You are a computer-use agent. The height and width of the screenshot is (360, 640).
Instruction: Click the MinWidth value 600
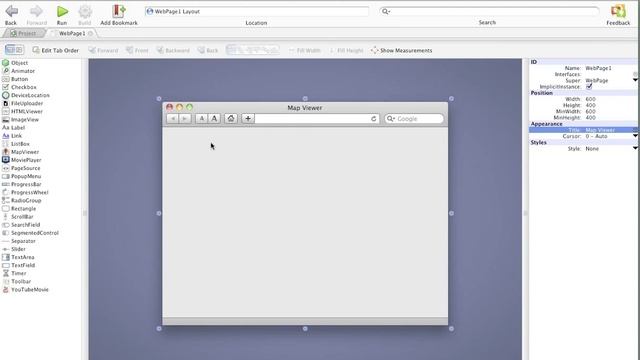[591, 111]
